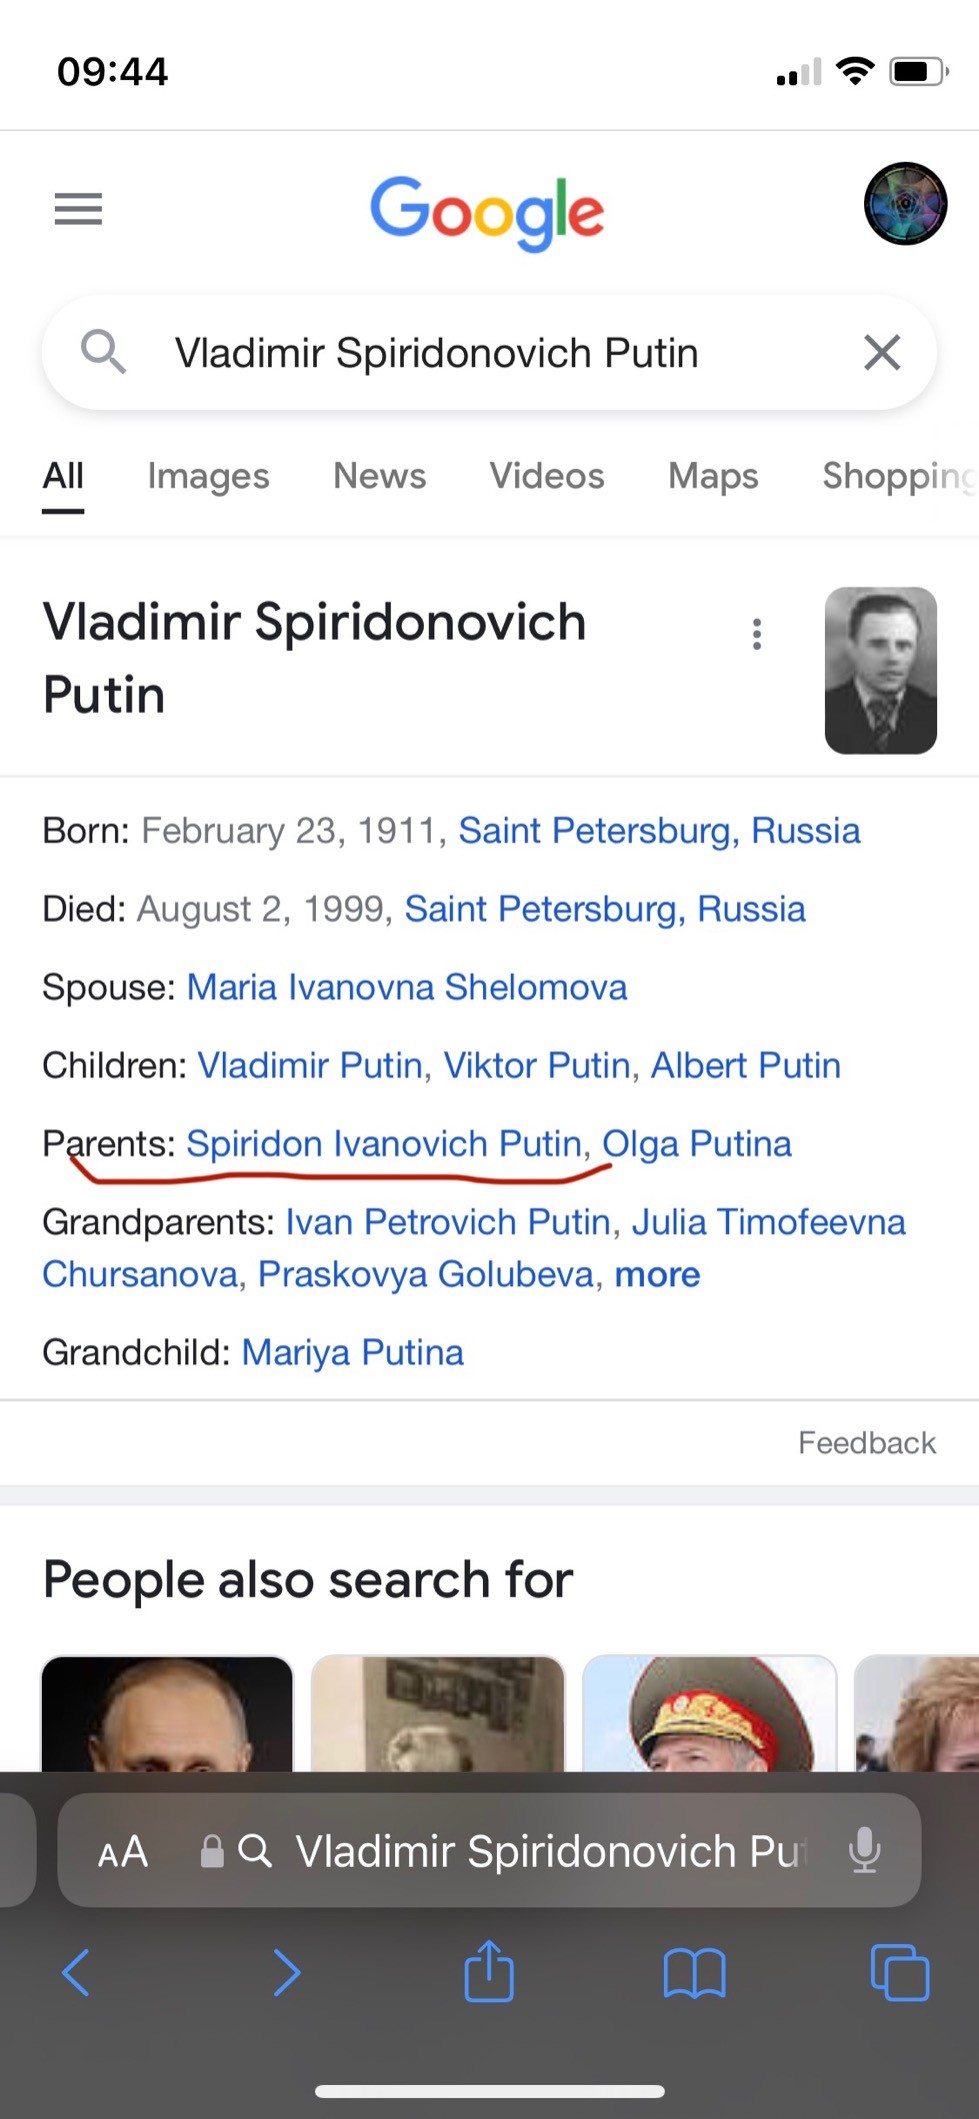Viewport: 979px width, 2119px height.
Task: Switch to the News tab
Action: coord(379,476)
